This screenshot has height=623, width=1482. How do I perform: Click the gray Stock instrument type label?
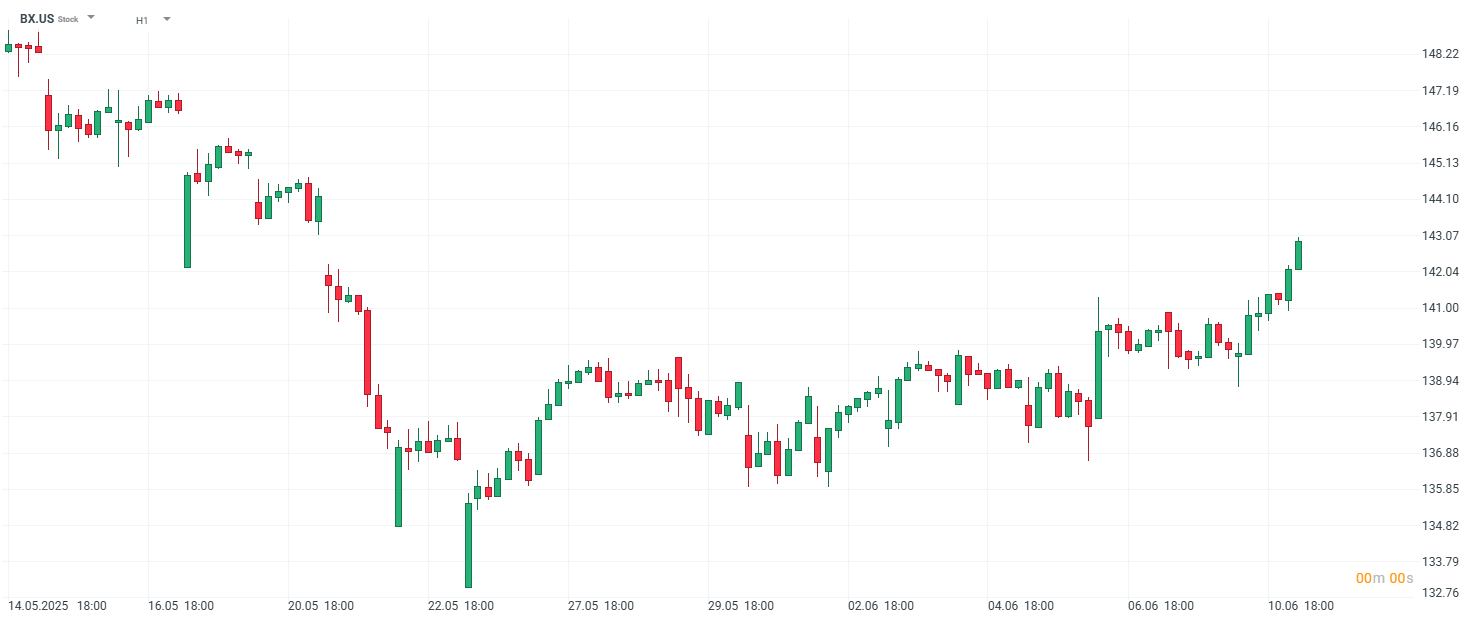68,20
